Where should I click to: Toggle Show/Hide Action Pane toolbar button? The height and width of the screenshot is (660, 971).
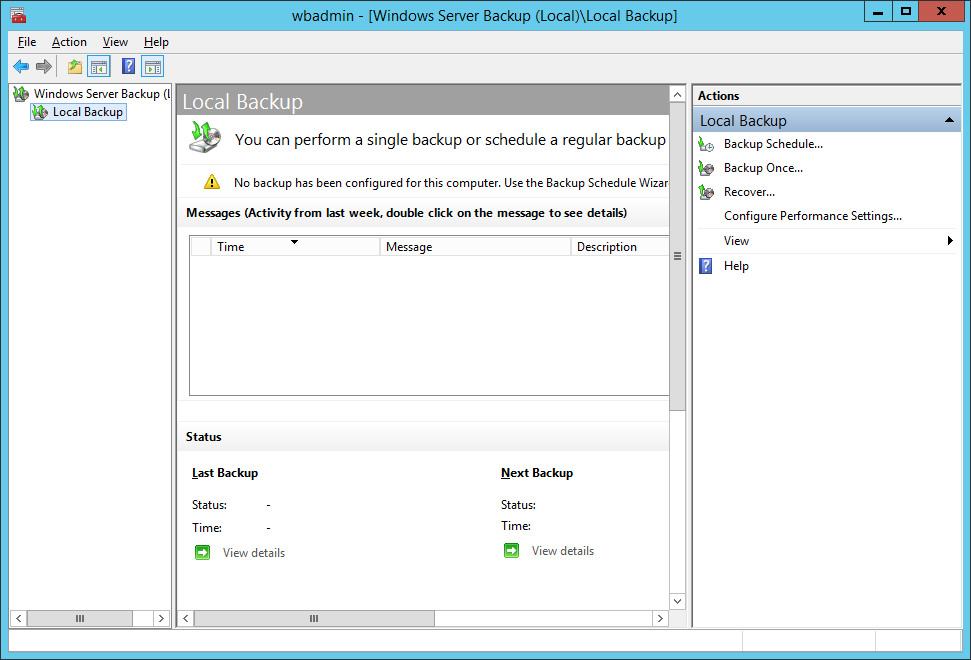[152, 67]
